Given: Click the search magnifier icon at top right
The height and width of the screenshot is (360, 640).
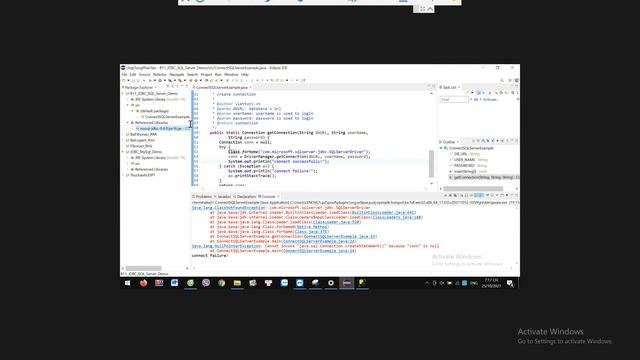Looking at the screenshot, I should click(502, 80).
